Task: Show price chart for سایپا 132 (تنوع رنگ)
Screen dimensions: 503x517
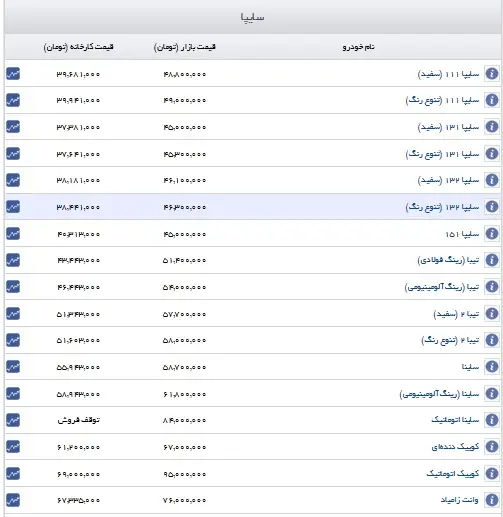Action: pos(13,207)
